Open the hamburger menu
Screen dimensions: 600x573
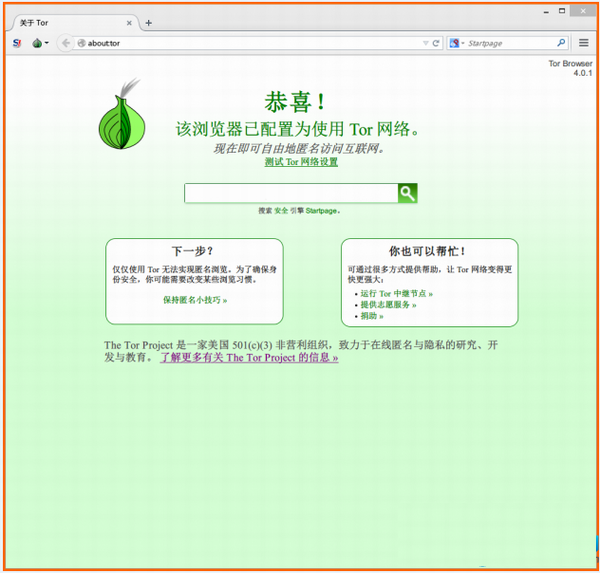click(584, 43)
